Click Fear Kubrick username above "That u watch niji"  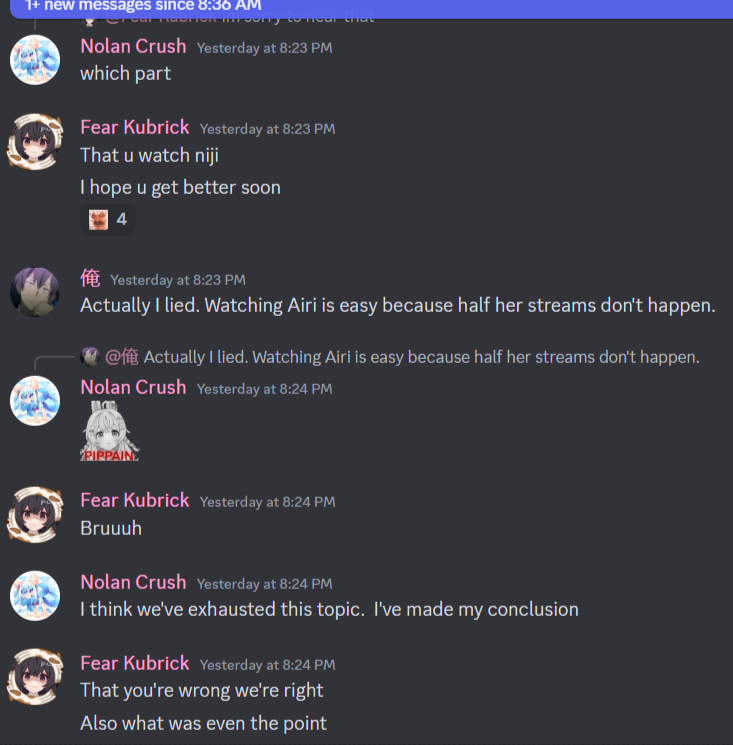[x=134, y=127]
